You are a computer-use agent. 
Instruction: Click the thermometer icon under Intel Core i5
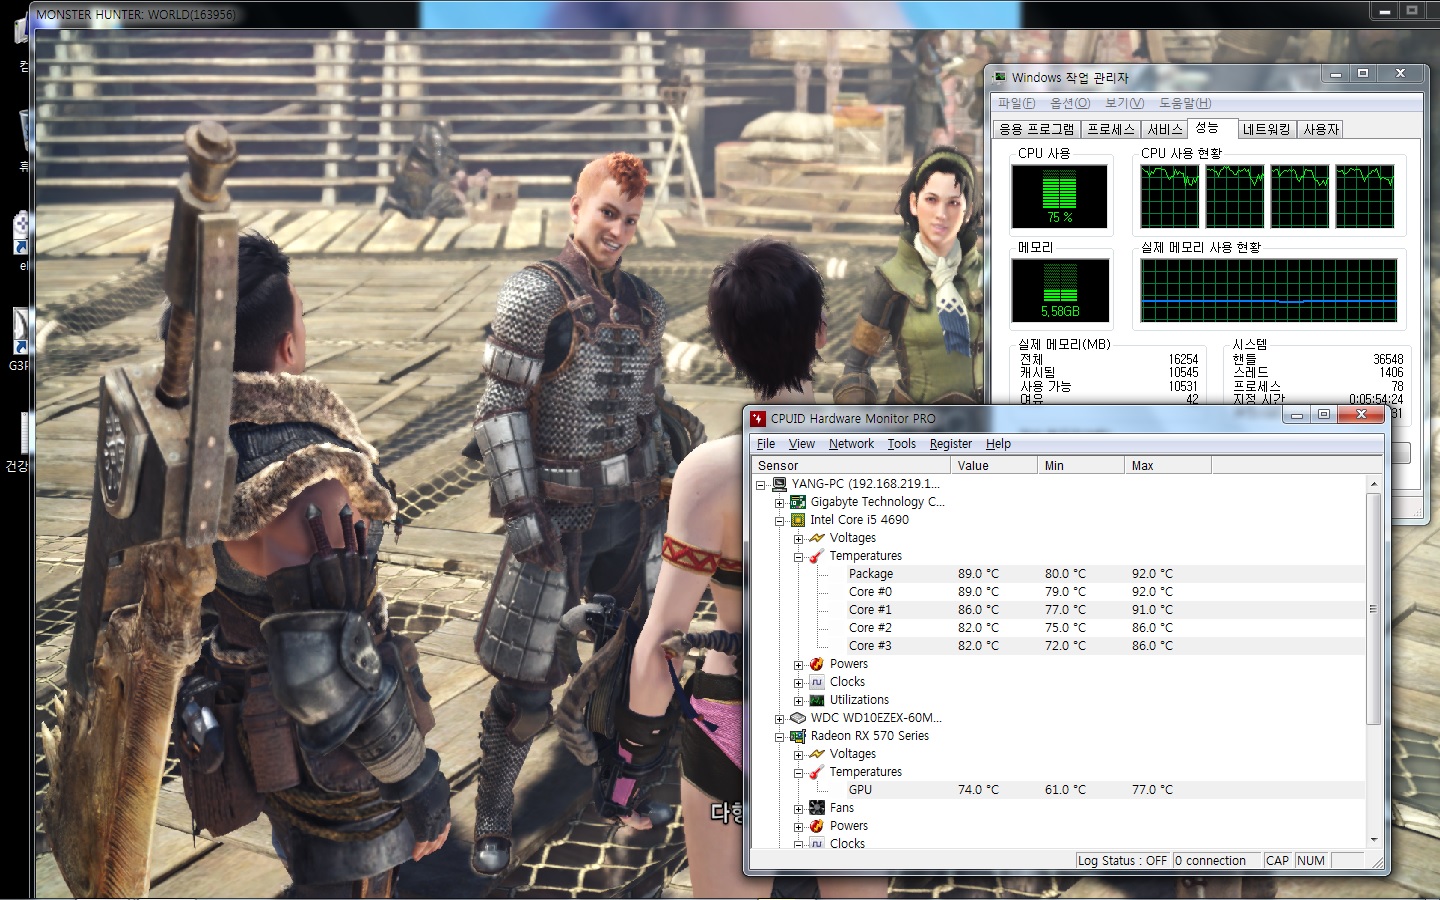tap(817, 556)
